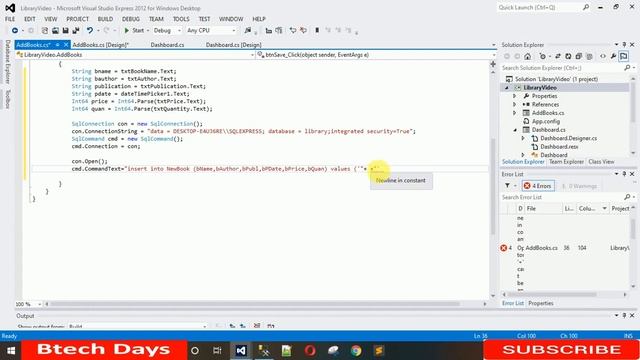640x360 pixels.
Task: Click the Undo toolbar icon
Action: [89, 31]
